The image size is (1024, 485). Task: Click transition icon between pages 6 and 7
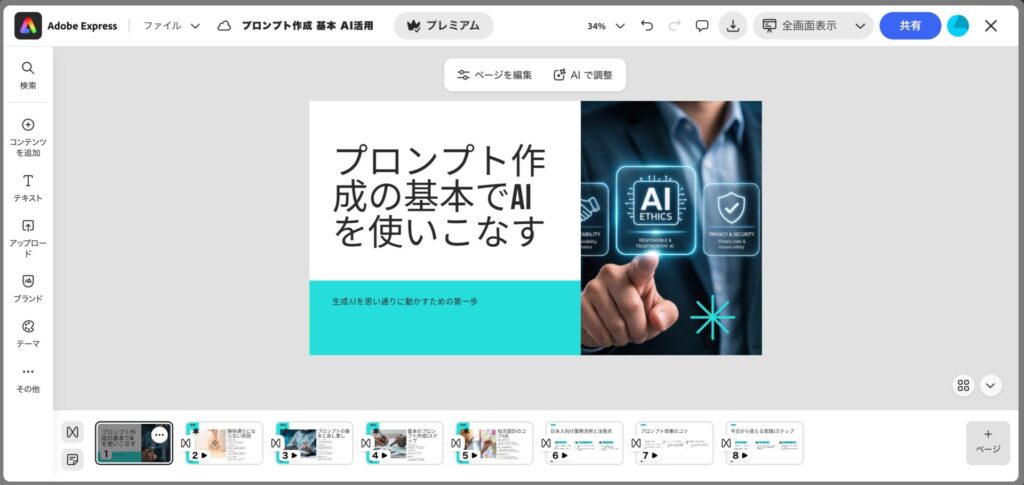point(636,443)
